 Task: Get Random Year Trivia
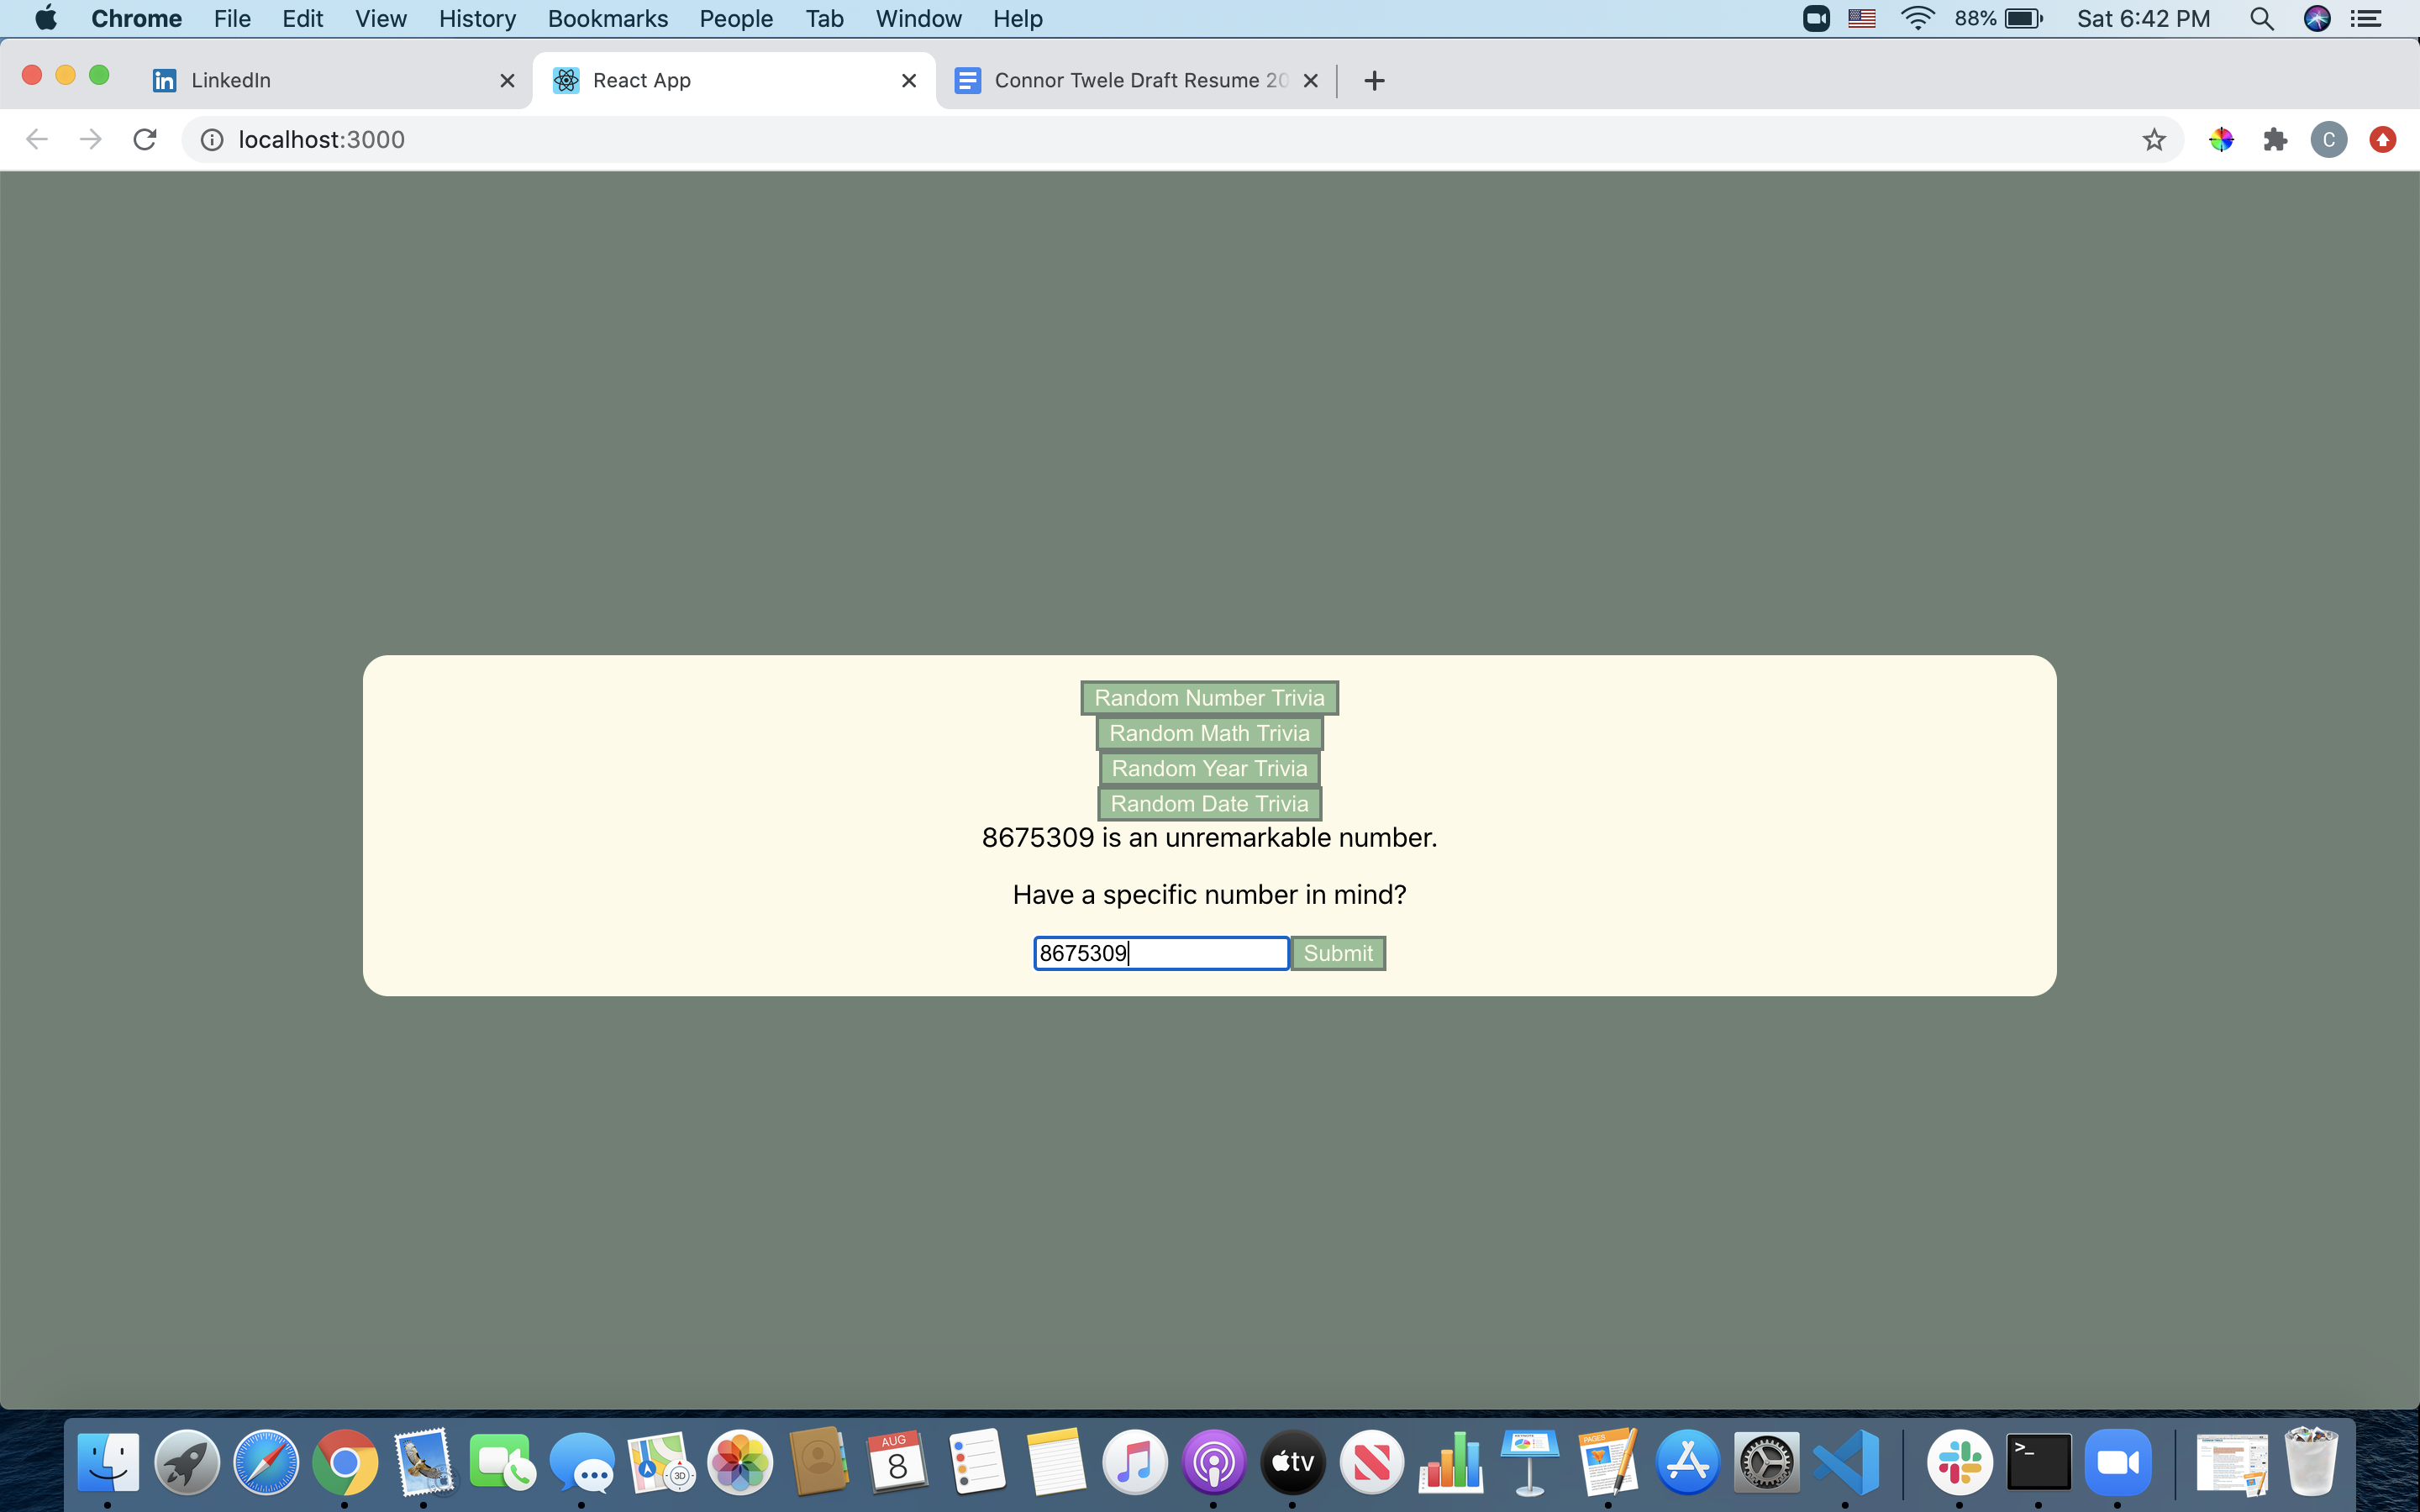[x=1209, y=768]
